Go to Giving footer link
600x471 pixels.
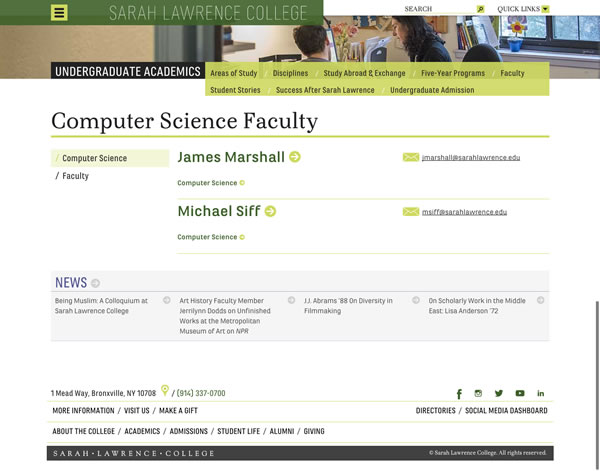314,431
